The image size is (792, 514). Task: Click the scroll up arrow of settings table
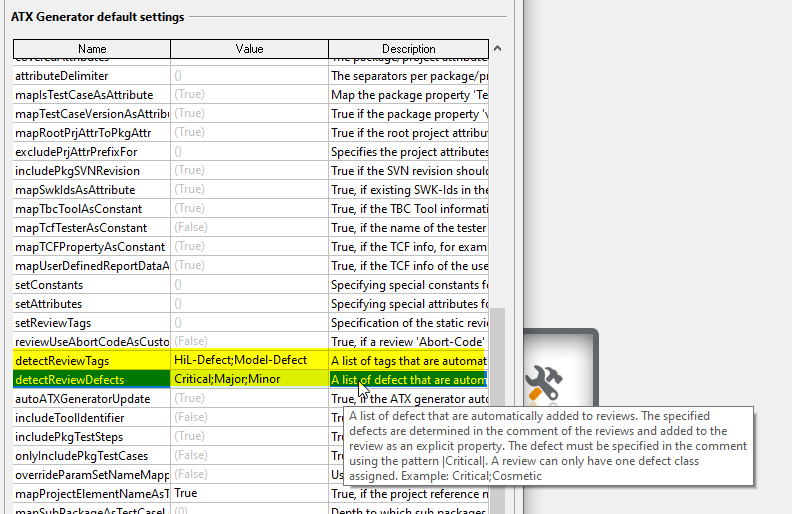pyautogui.click(x=497, y=48)
